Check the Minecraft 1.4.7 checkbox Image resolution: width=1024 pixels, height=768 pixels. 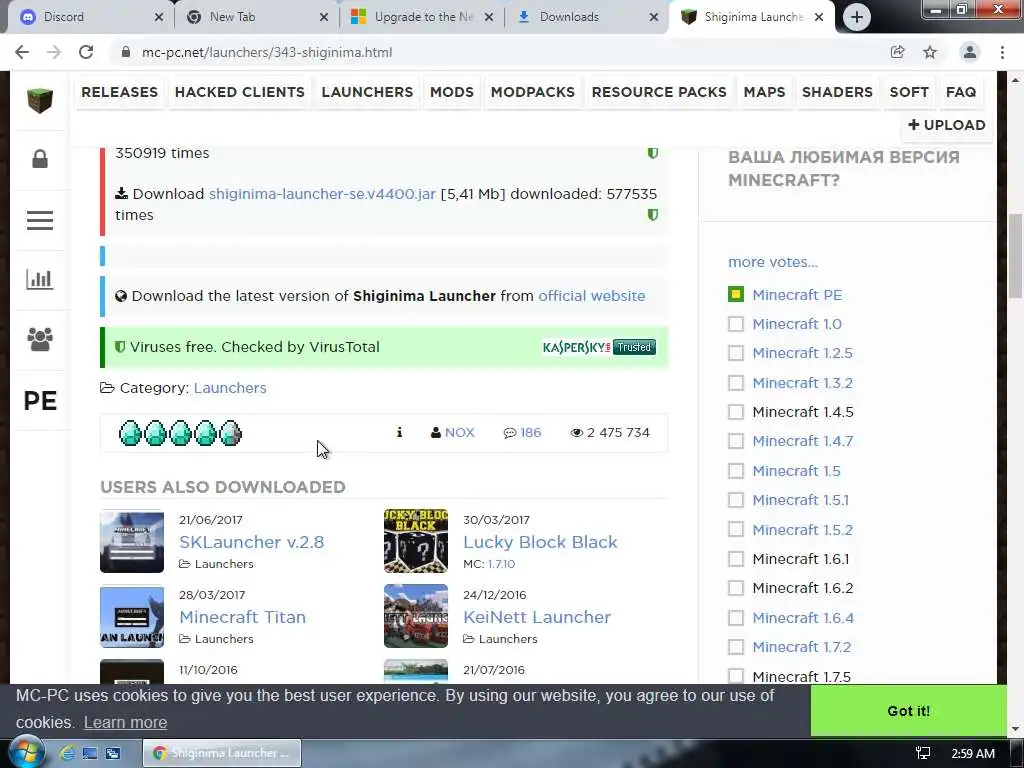click(x=735, y=441)
